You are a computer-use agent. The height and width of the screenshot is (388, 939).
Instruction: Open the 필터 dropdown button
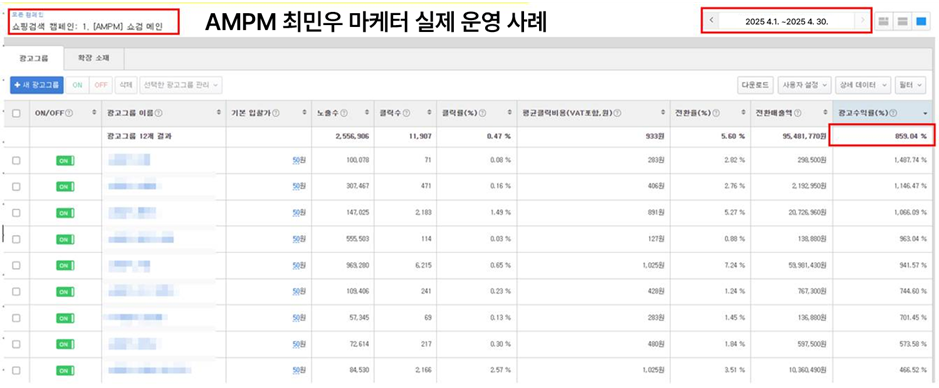(x=910, y=85)
